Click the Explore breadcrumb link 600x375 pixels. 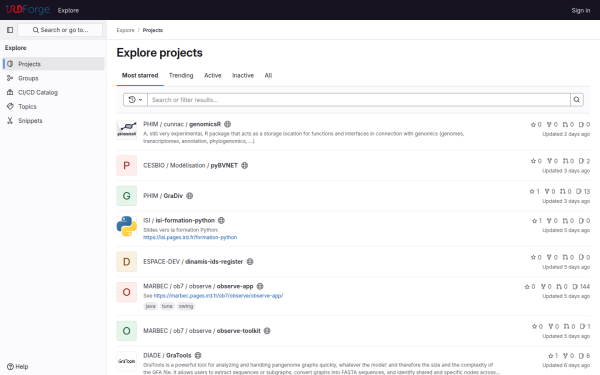126,30
